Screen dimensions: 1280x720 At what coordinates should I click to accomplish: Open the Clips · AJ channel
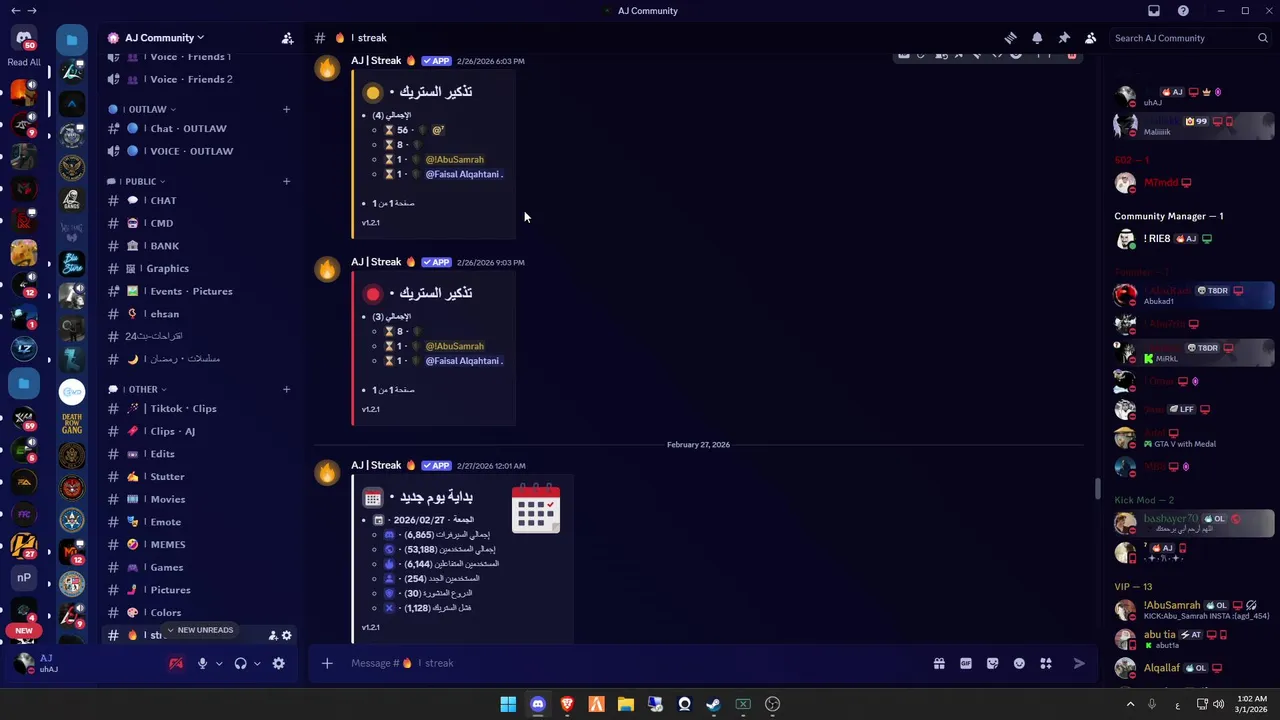coord(199,431)
